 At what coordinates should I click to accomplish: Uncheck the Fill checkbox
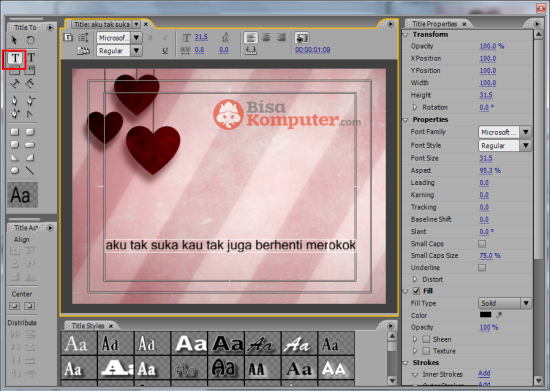coord(416,291)
